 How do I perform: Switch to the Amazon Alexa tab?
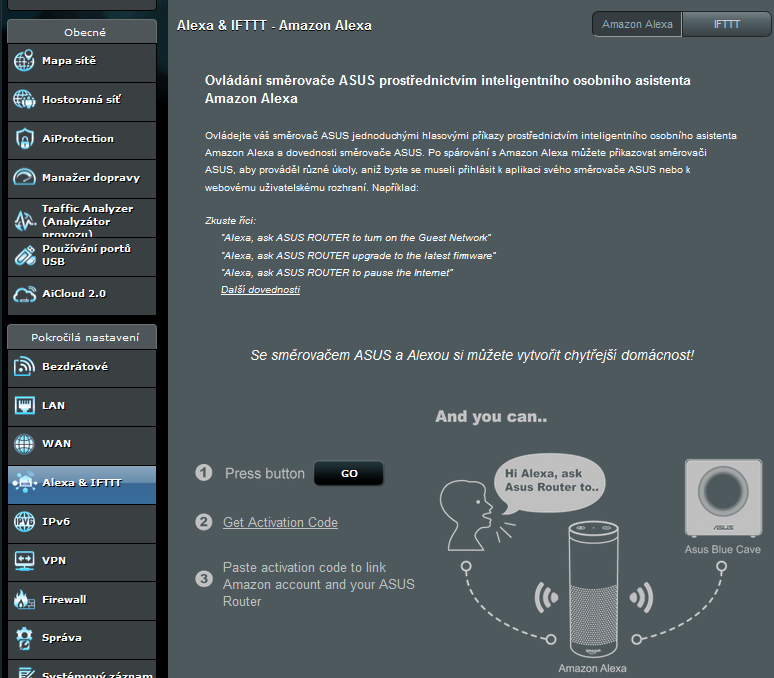coord(637,24)
